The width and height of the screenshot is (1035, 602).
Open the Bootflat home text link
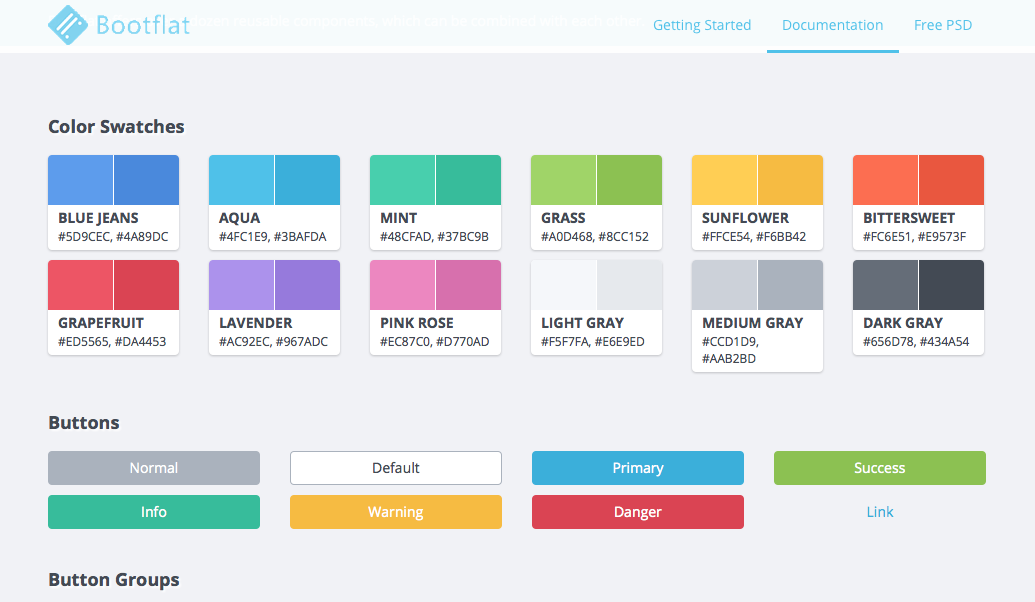pyautogui.click(x=143, y=25)
